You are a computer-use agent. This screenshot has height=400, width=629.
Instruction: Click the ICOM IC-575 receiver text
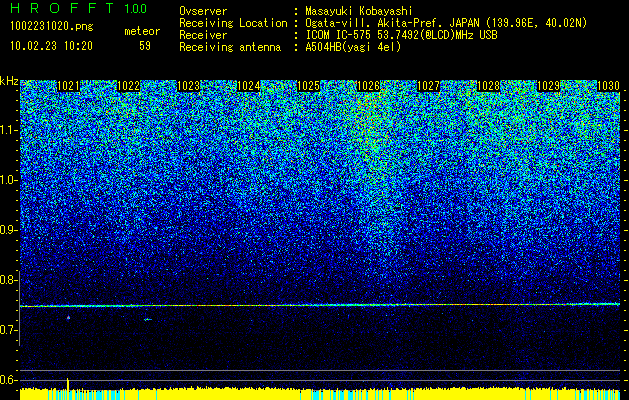(x=401, y=35)
